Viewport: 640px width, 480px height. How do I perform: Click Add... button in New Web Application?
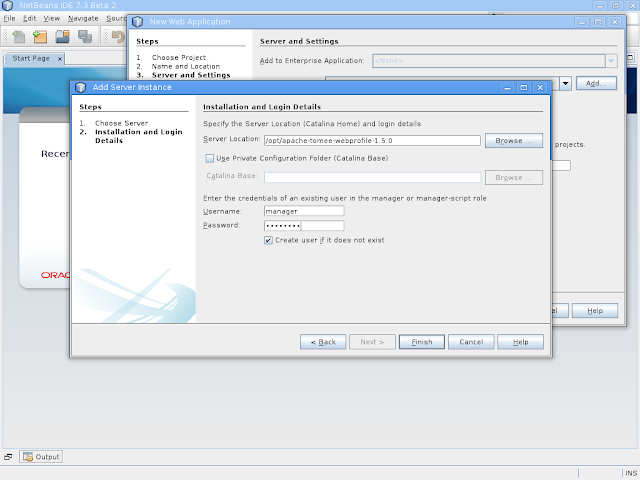coord(596,83)
